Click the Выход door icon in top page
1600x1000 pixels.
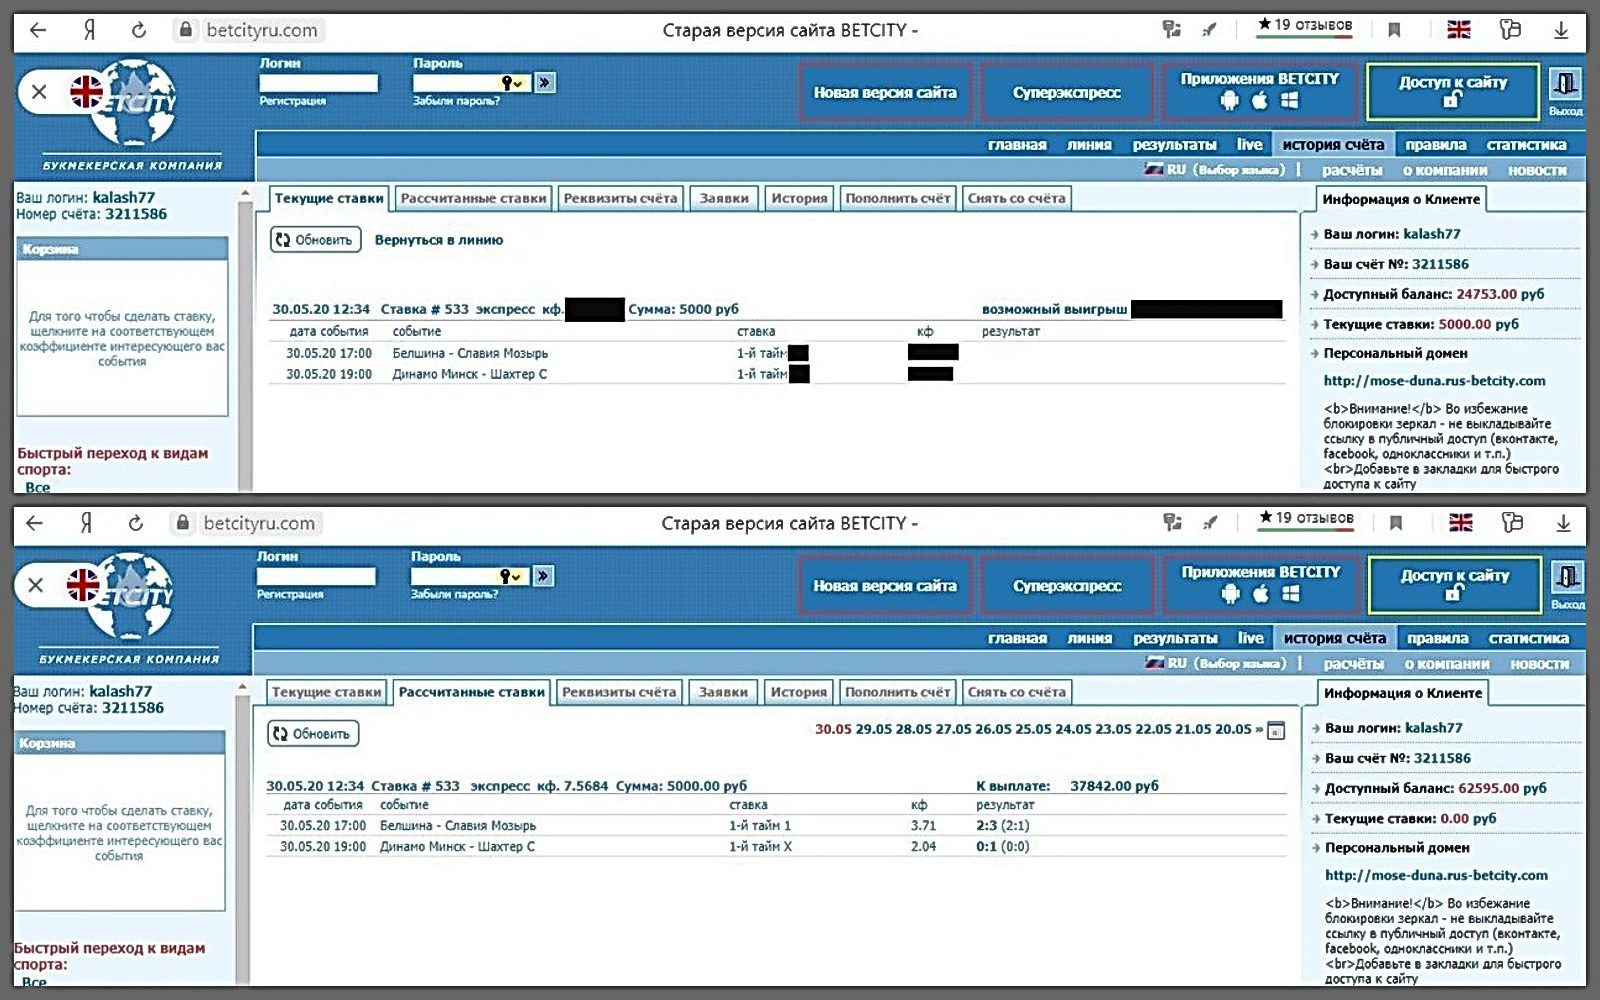click(1565, 83)
